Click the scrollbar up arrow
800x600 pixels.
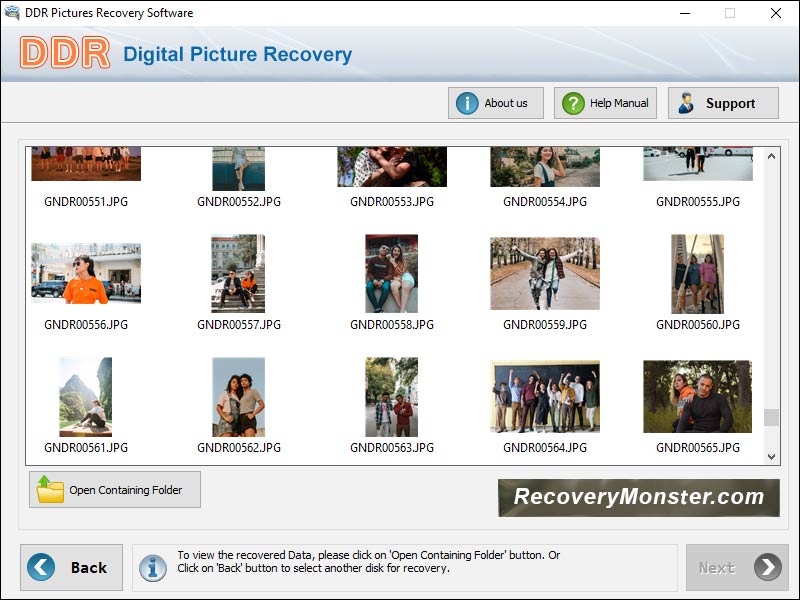coord(770,155)
